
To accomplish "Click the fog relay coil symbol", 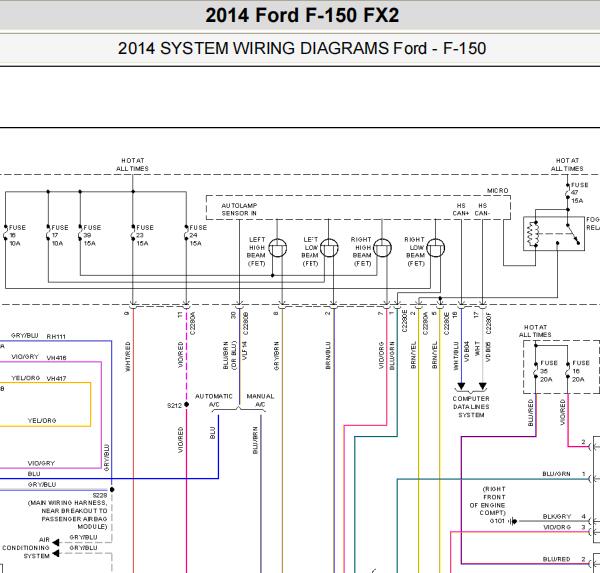I will [x=533, y=234].
